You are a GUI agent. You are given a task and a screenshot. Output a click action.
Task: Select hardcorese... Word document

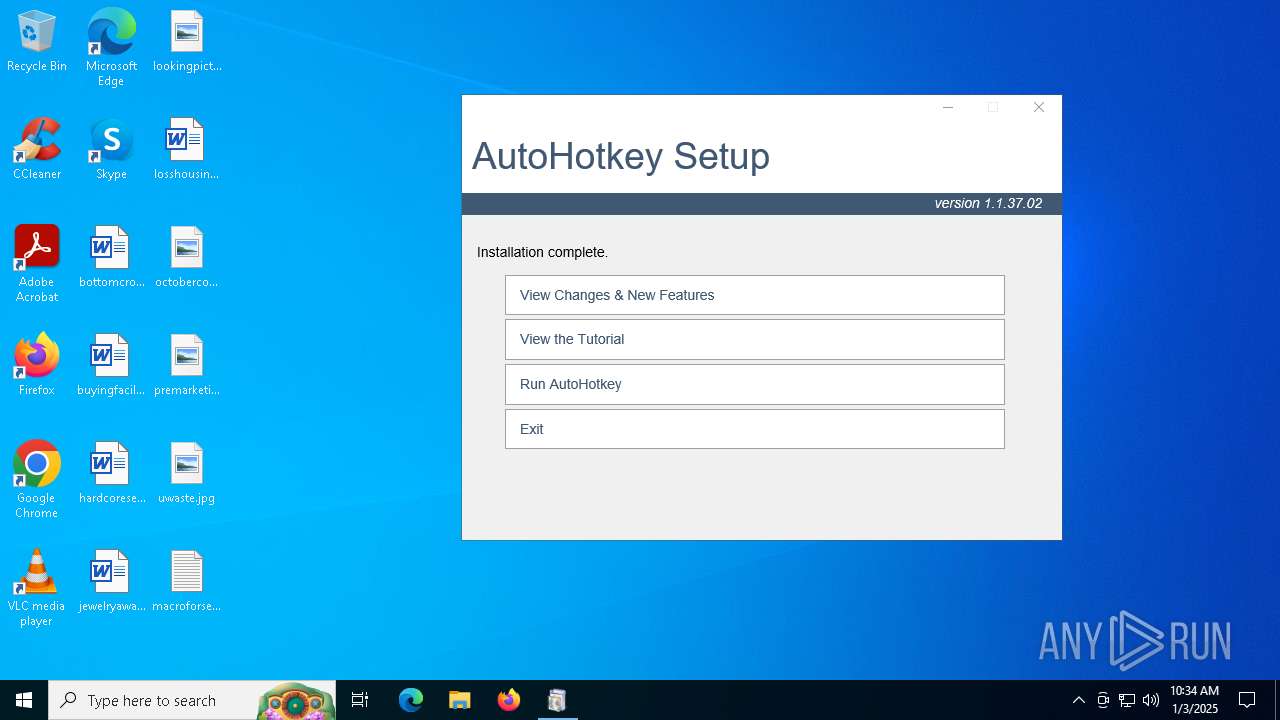click(111, 474)
